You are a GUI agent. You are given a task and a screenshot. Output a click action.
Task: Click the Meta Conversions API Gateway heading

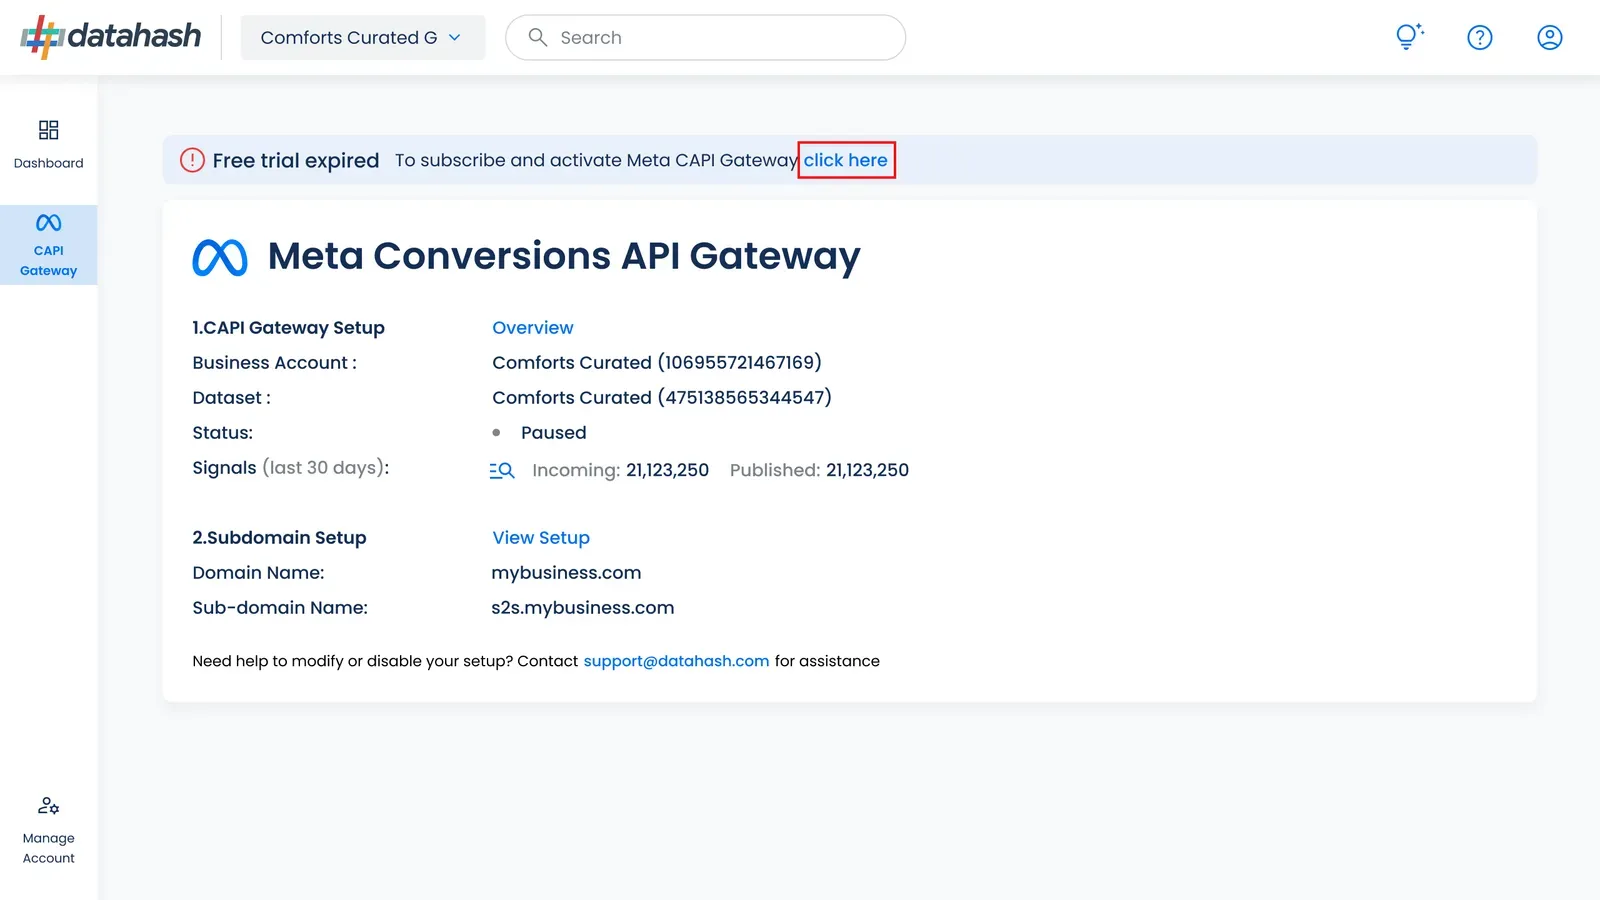coord(564,257)
